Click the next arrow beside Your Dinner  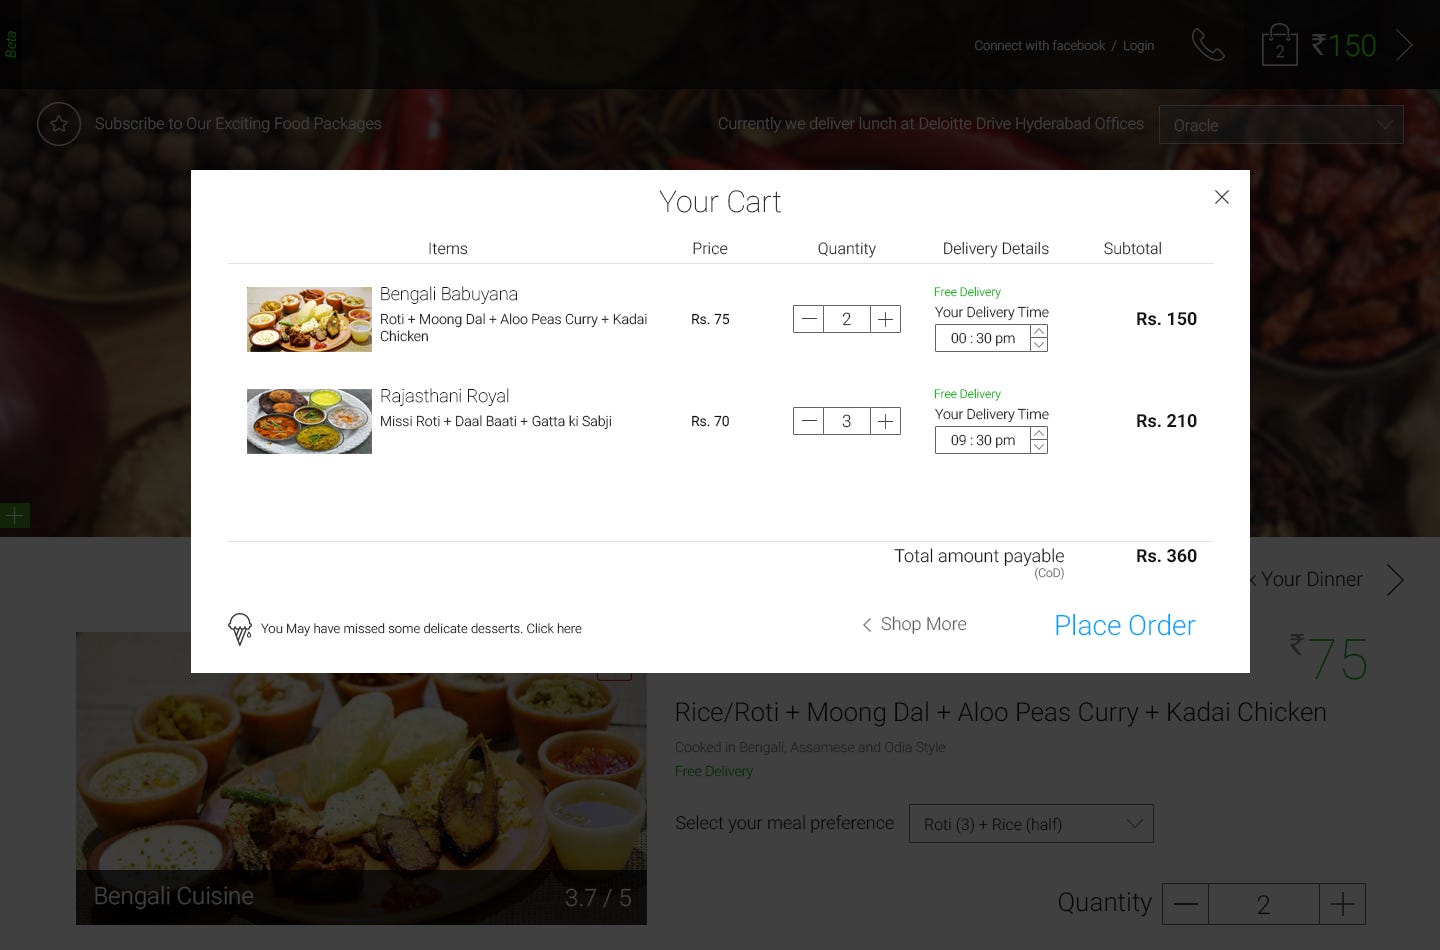click(1395, 580)
